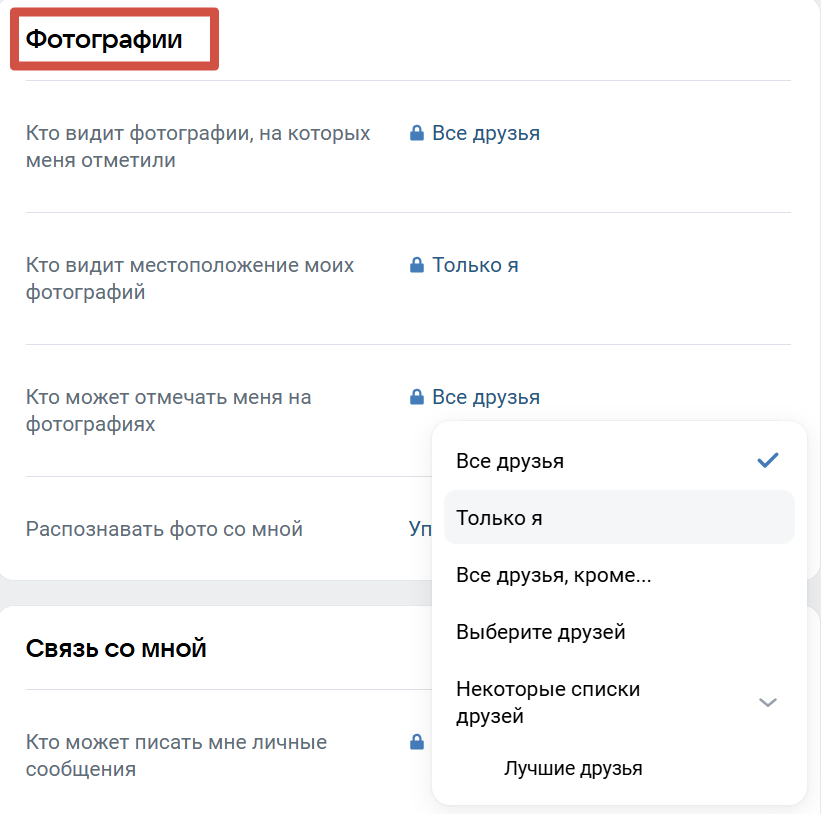Viewport: 821px width, 814px height.
Task: Choose "Выберите друзей" from the menu
Action: click(540, 632)
